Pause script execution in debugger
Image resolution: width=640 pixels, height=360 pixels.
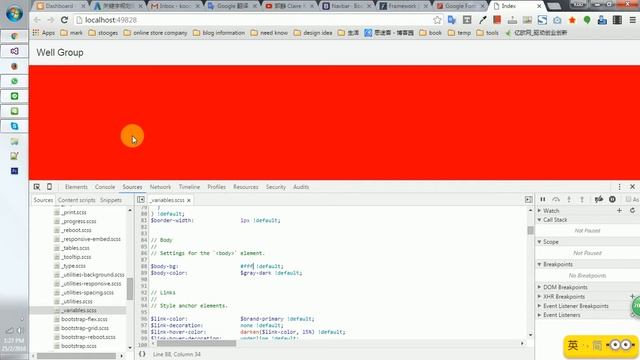tap(543, 199)
